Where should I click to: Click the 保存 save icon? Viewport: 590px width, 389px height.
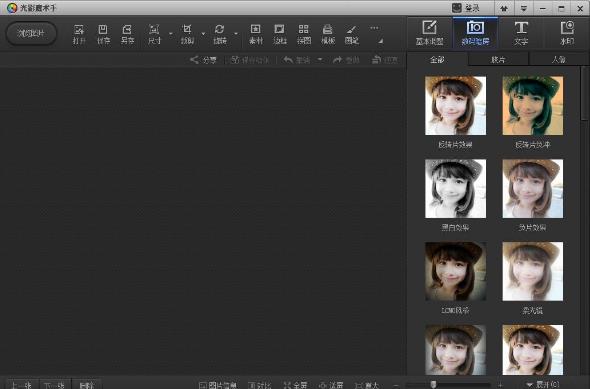103,34
